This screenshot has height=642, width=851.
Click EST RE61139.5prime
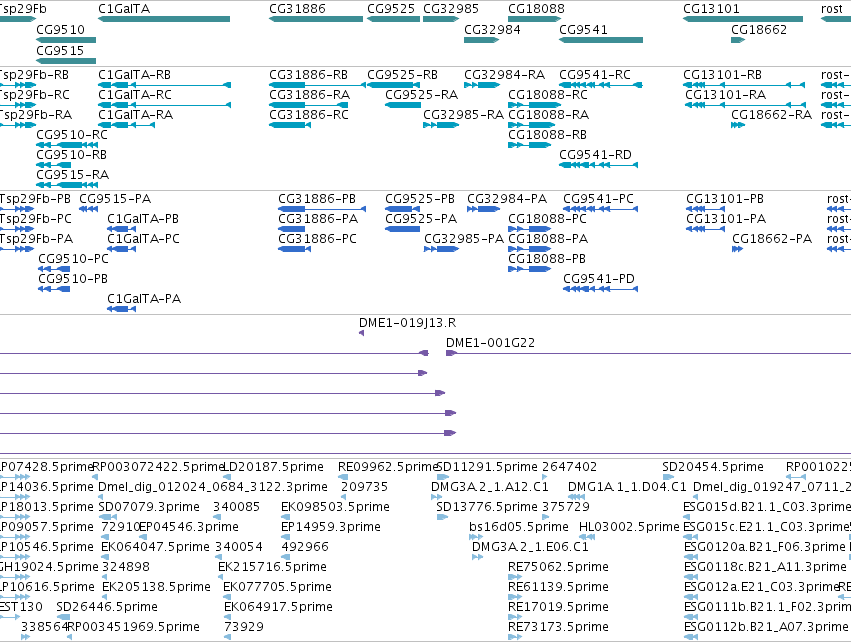tap(558, 587)
